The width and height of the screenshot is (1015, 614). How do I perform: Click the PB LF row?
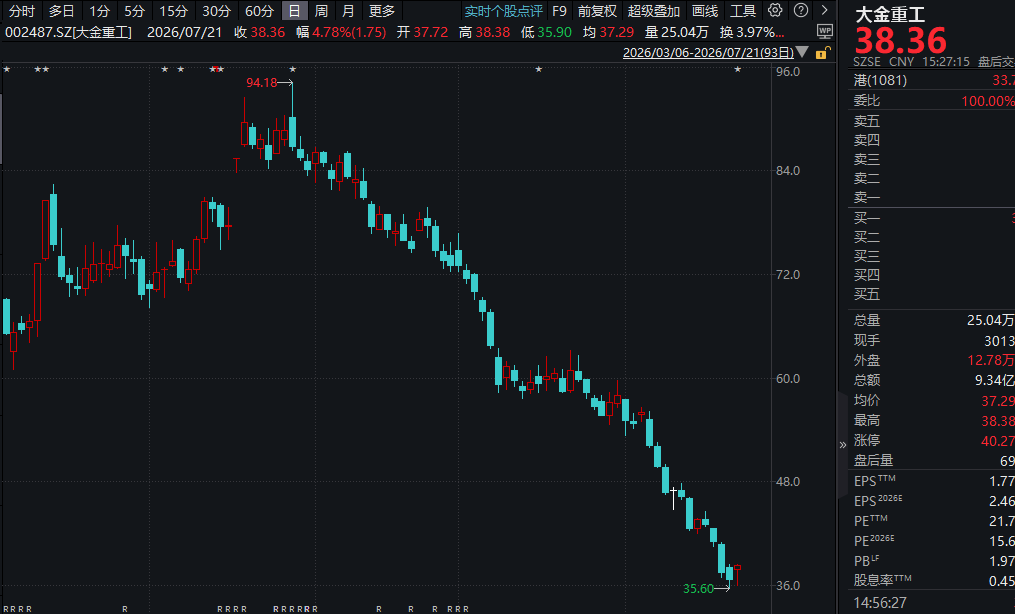(x=931, y=561)
